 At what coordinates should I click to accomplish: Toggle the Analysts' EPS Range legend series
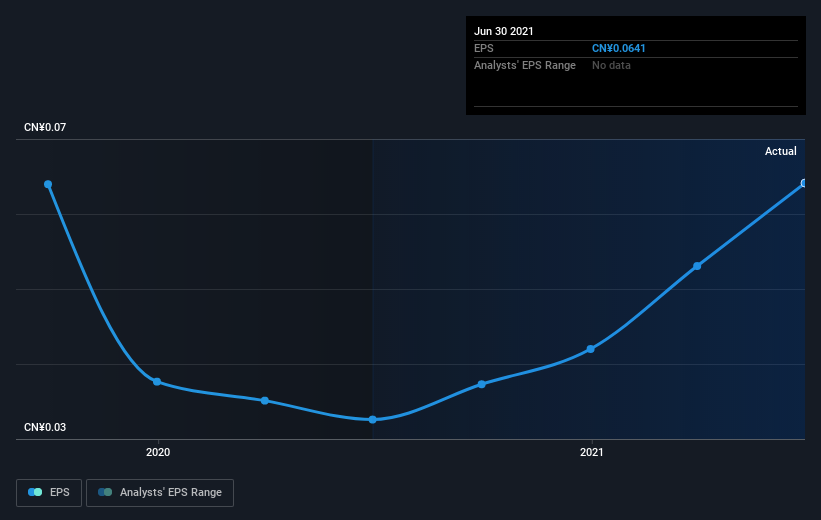pyautogui.click(x=160, y=493)
